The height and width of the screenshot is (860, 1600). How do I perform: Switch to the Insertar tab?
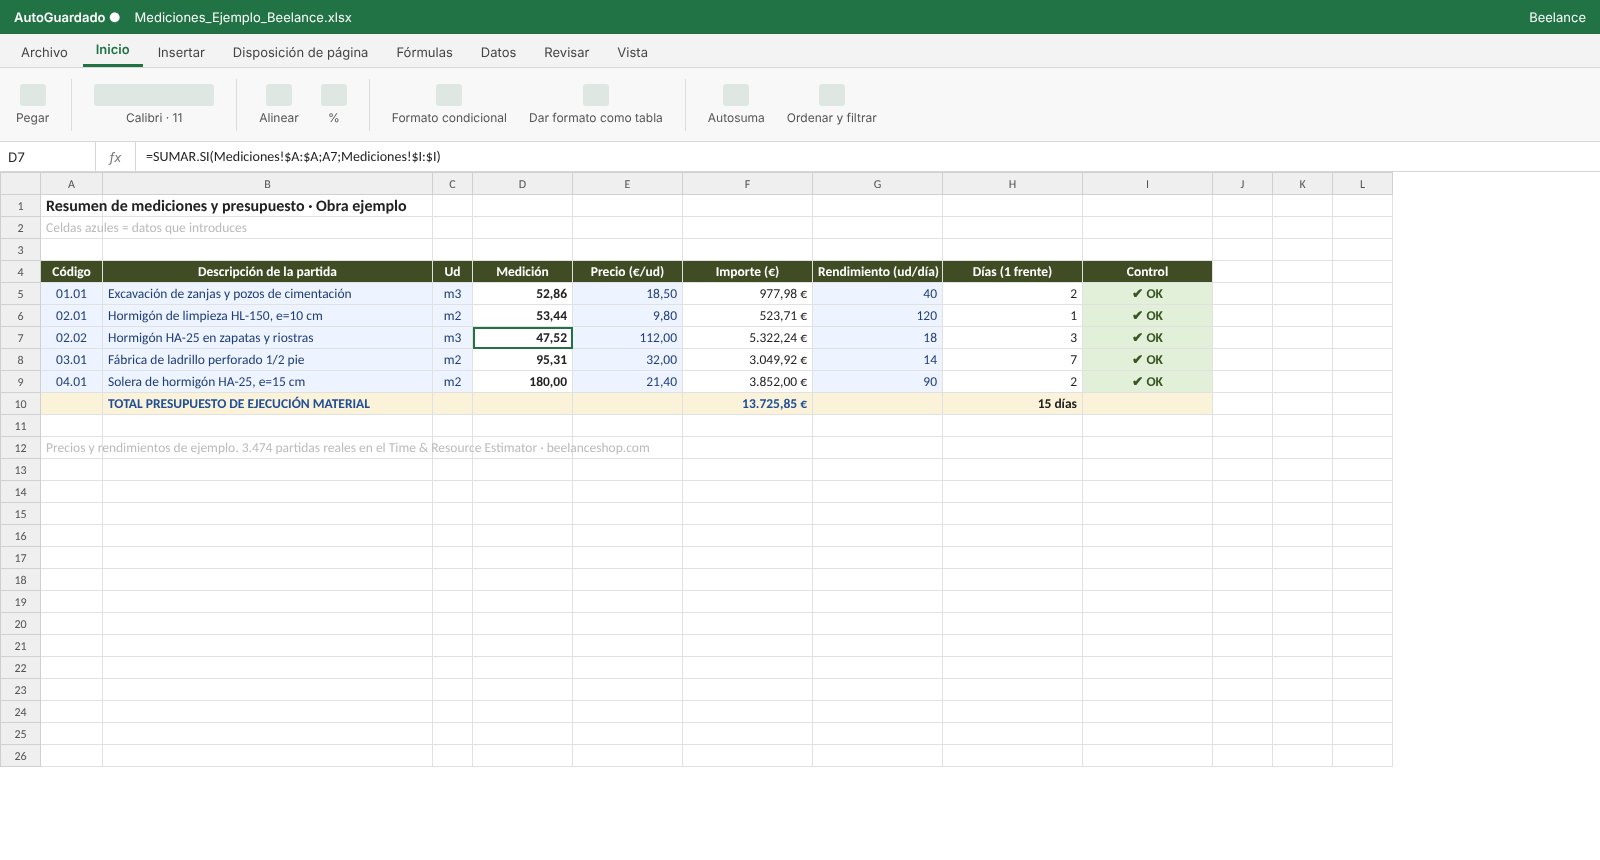(181, 52)
